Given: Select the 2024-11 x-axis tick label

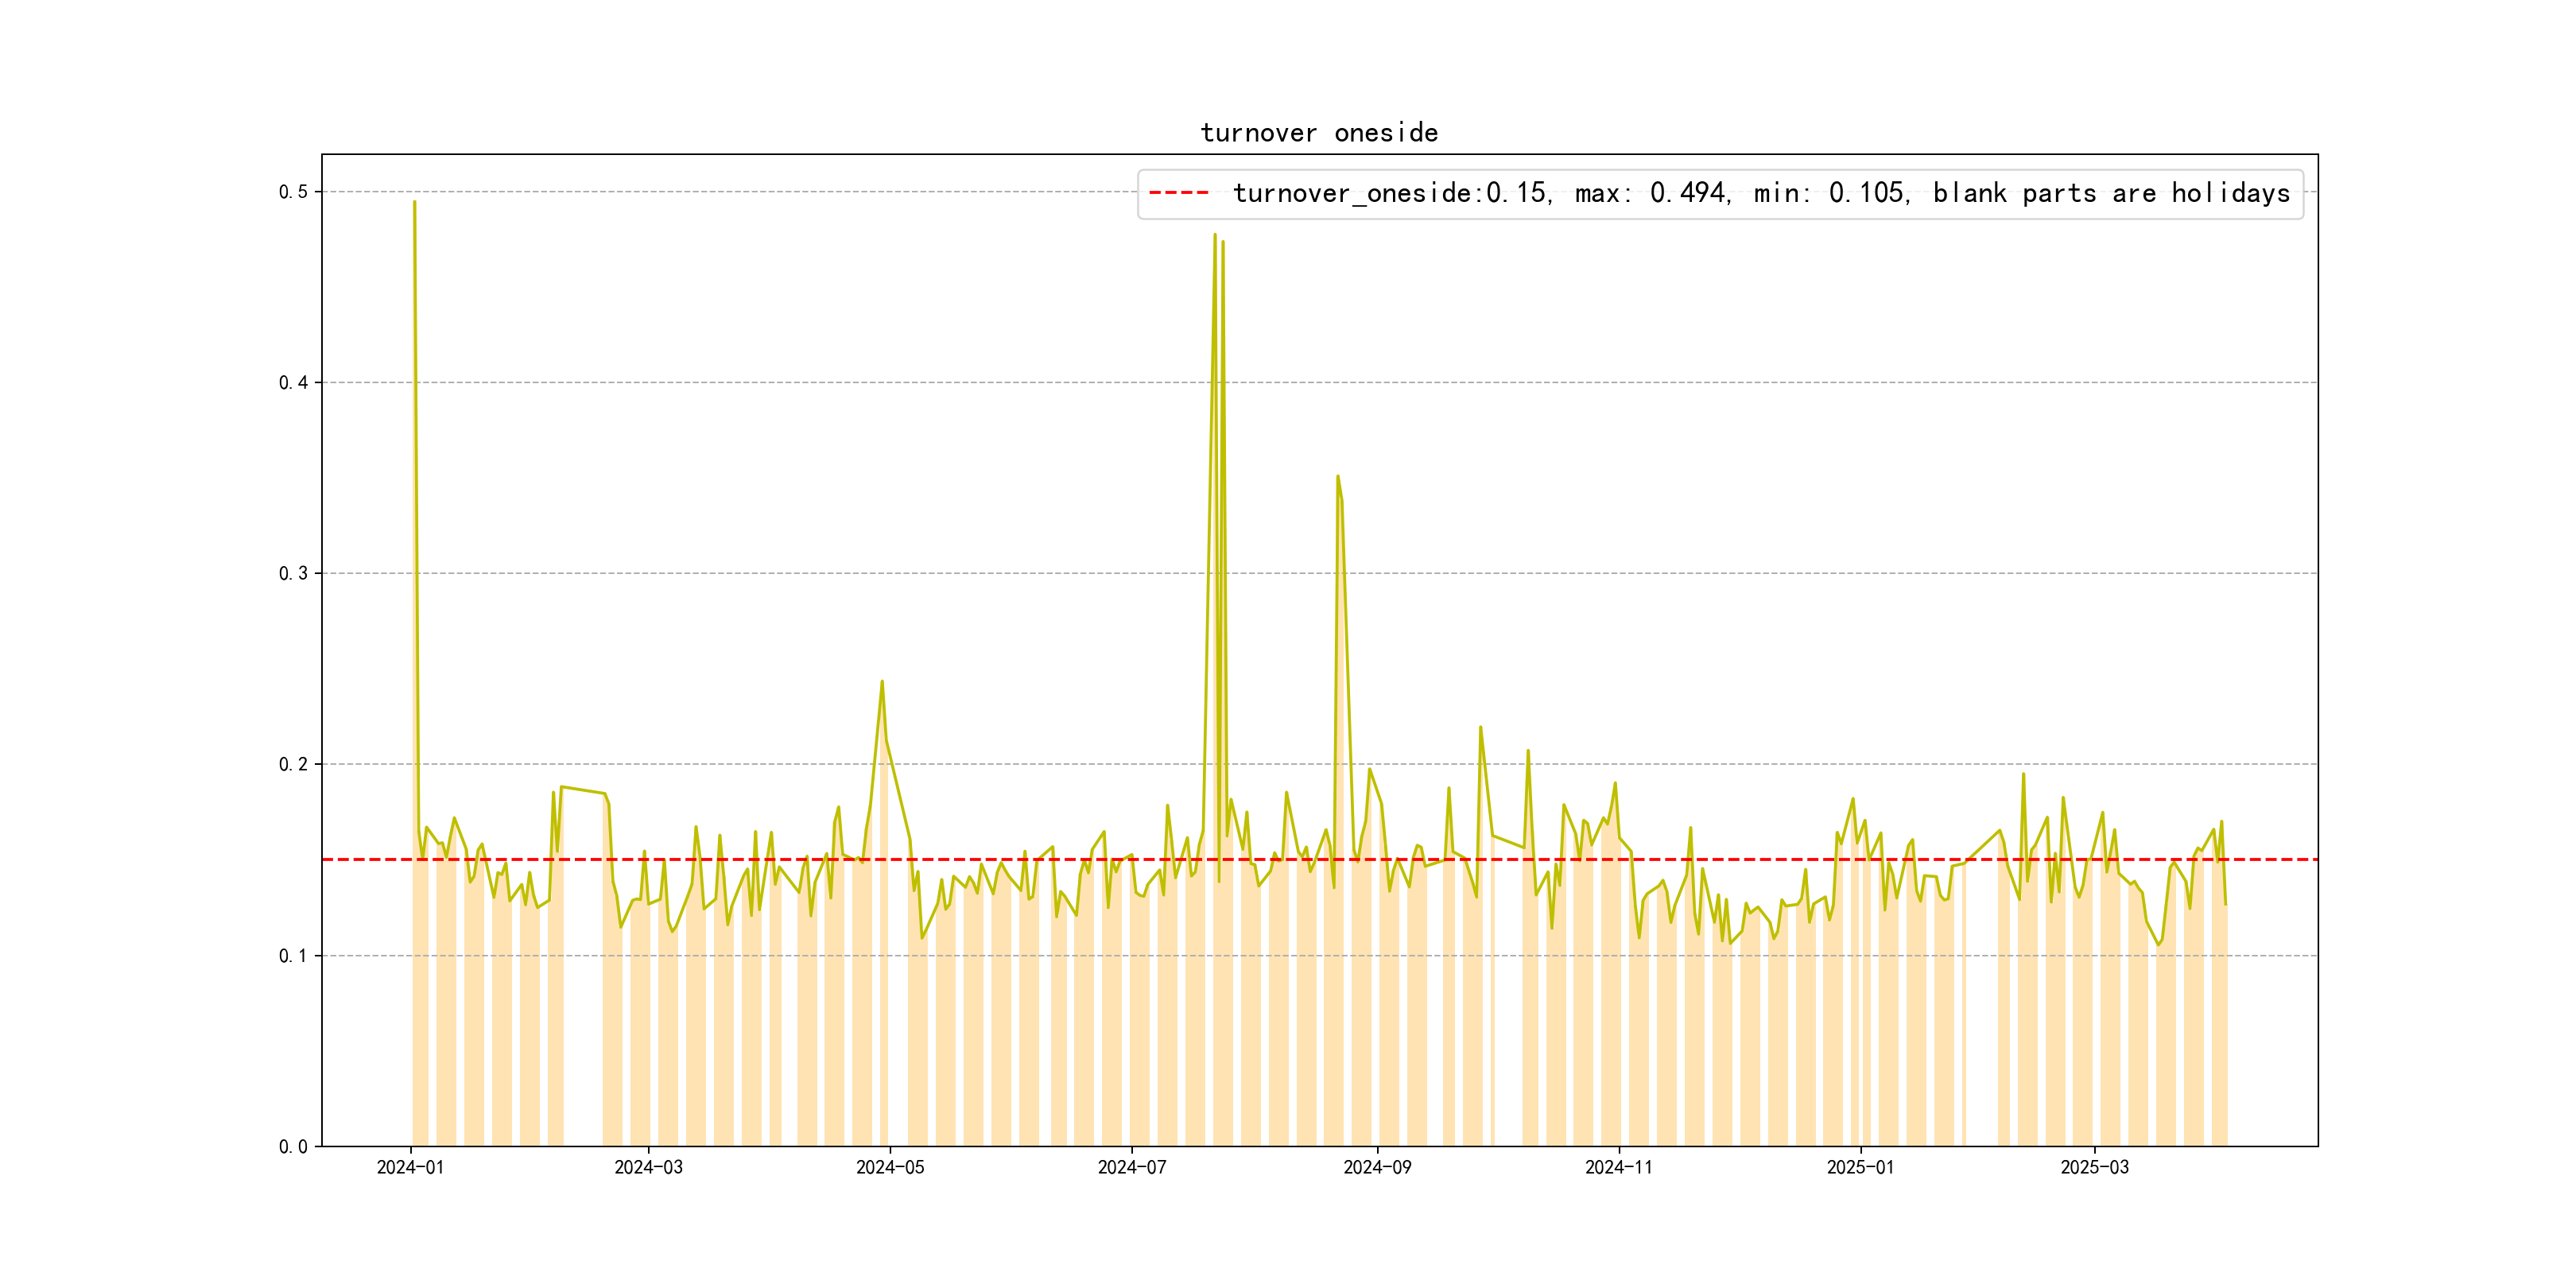Looking at the screenshot, I should pos(1619,1167).
